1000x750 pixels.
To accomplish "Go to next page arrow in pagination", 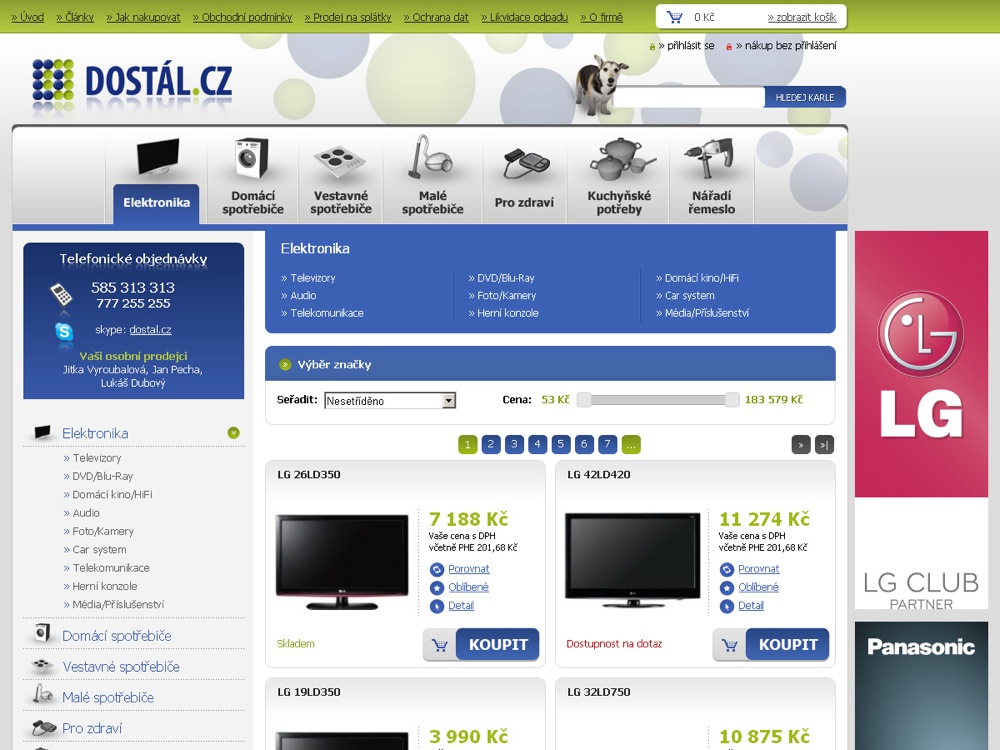I will click(801, 445).
